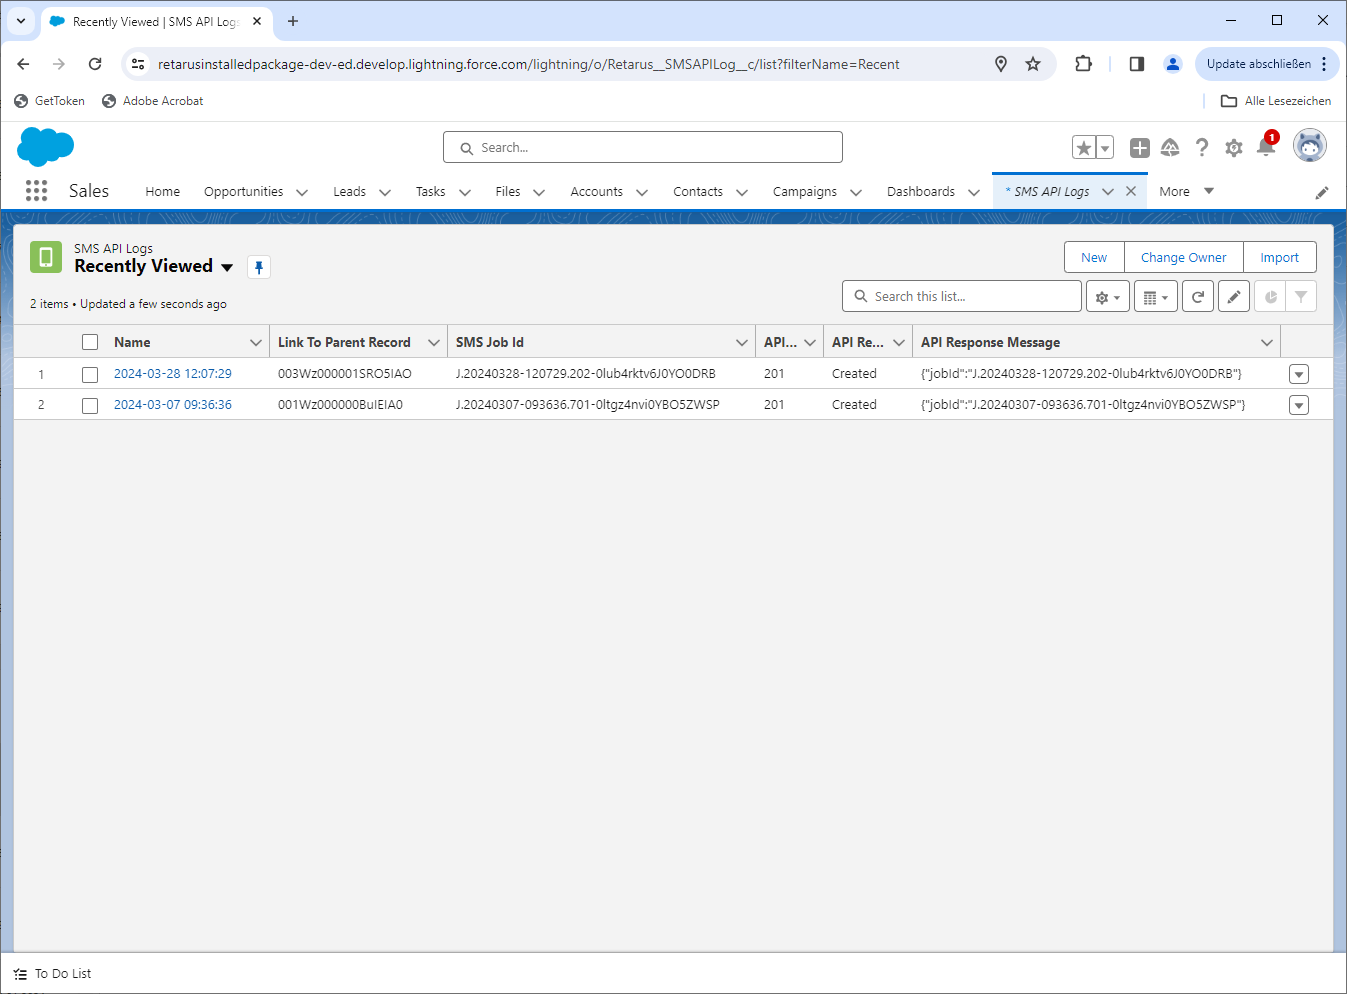
Task: Open the notifications bell
Action: pyautogui.click(x=1265, y=148)
